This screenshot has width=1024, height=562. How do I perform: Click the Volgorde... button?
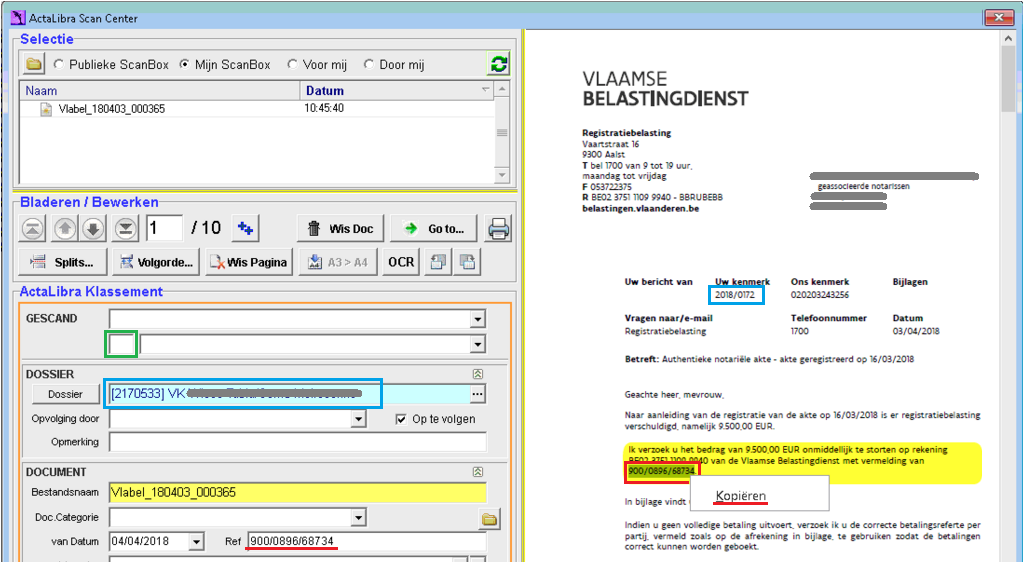pyautogui.click(x=156, y=262)
